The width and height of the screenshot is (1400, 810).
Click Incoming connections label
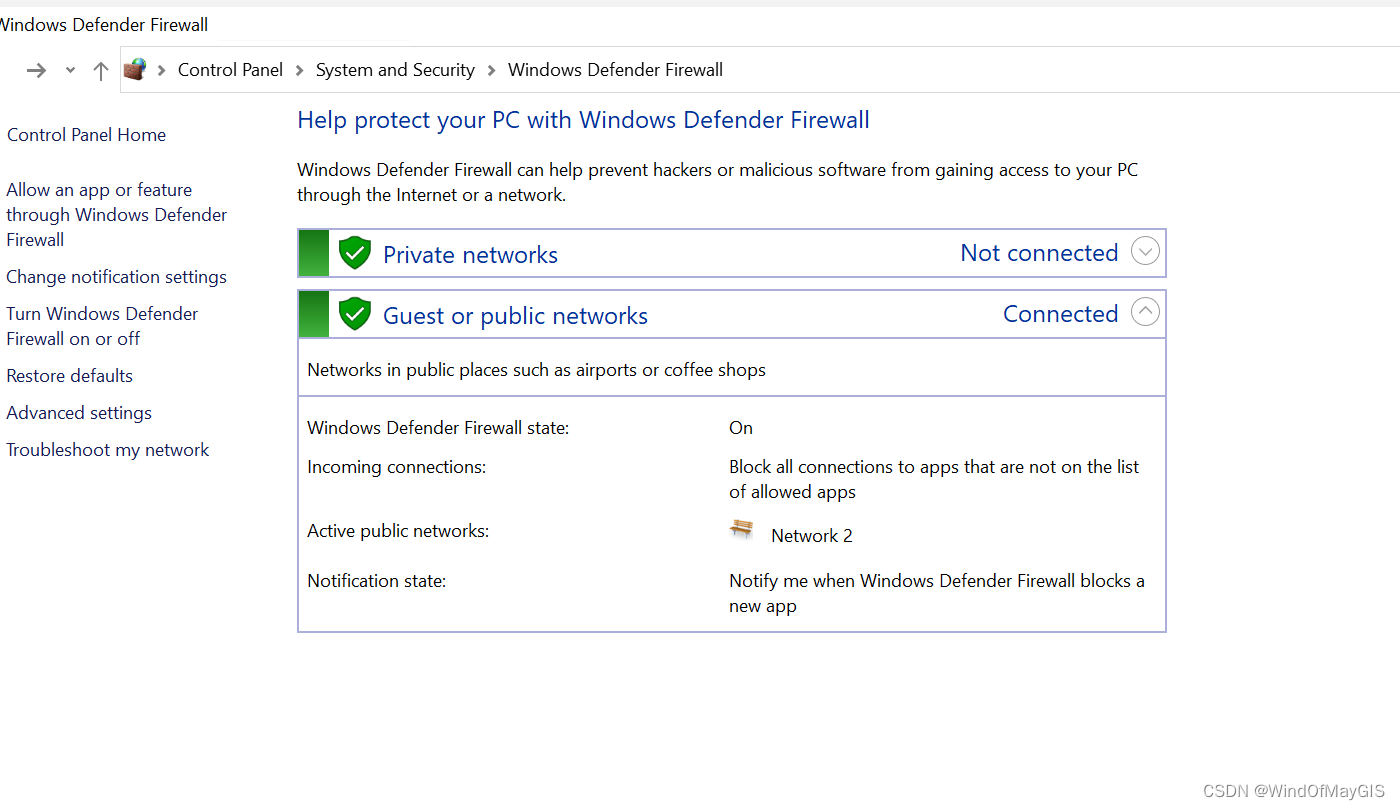(x=396, y=467)
